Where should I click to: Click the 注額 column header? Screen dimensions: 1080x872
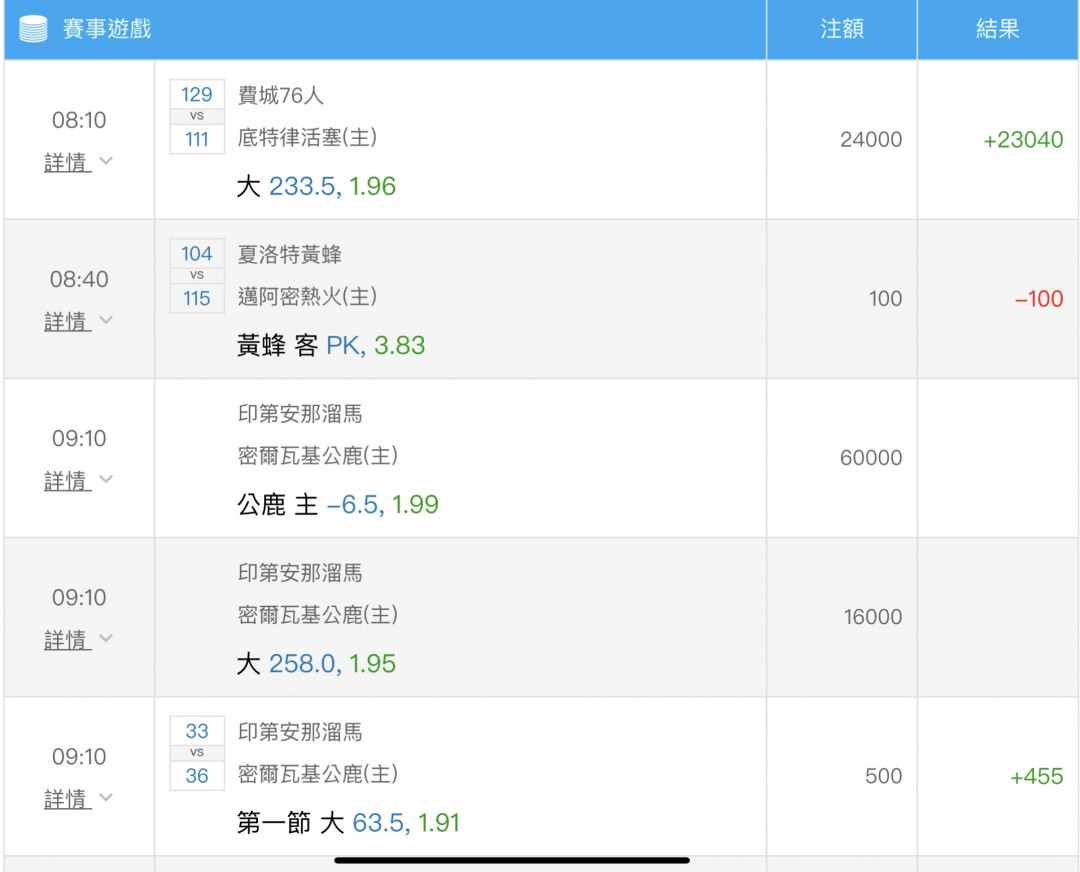coord(842,29)
